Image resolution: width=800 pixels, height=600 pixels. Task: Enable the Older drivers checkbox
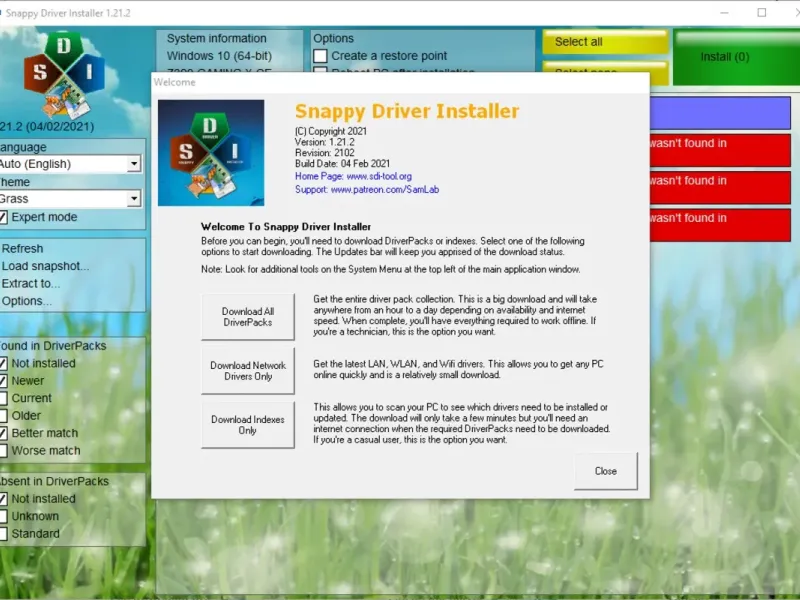pyautogui.click(x=4, y=416)
